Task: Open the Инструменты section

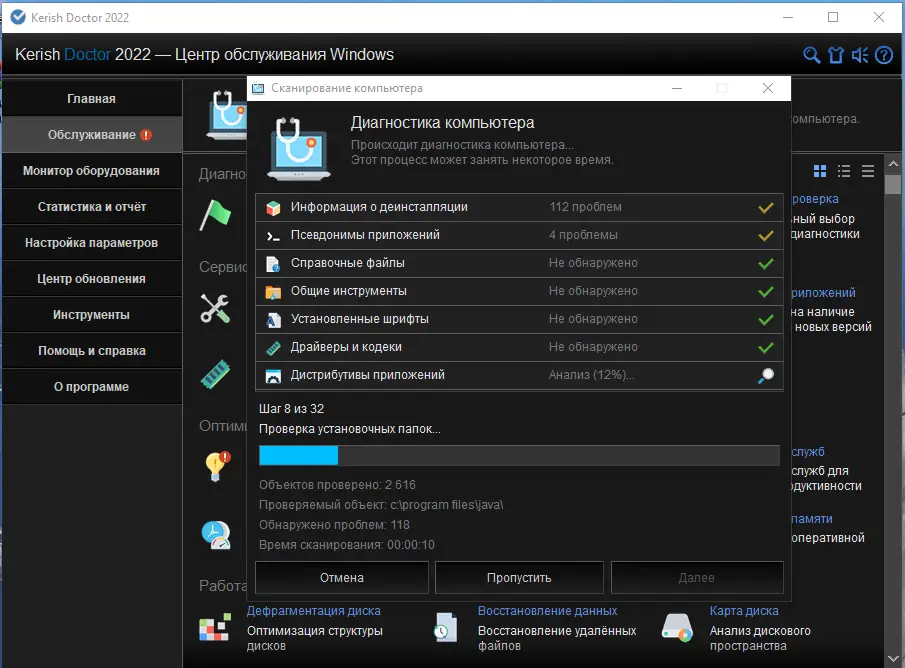Action: click(x=92, y=315)
